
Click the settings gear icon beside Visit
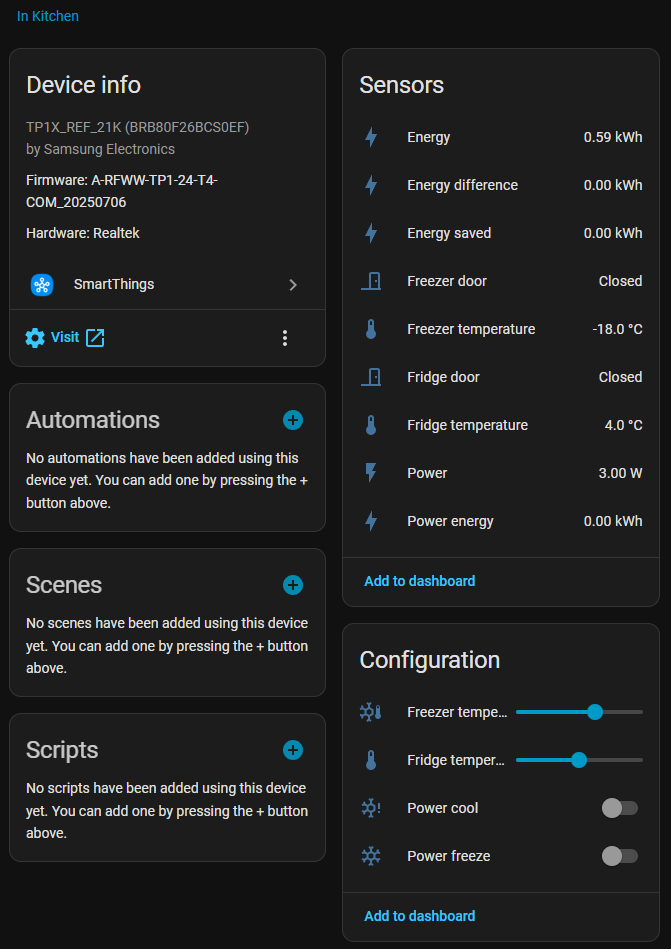(35, 338)
